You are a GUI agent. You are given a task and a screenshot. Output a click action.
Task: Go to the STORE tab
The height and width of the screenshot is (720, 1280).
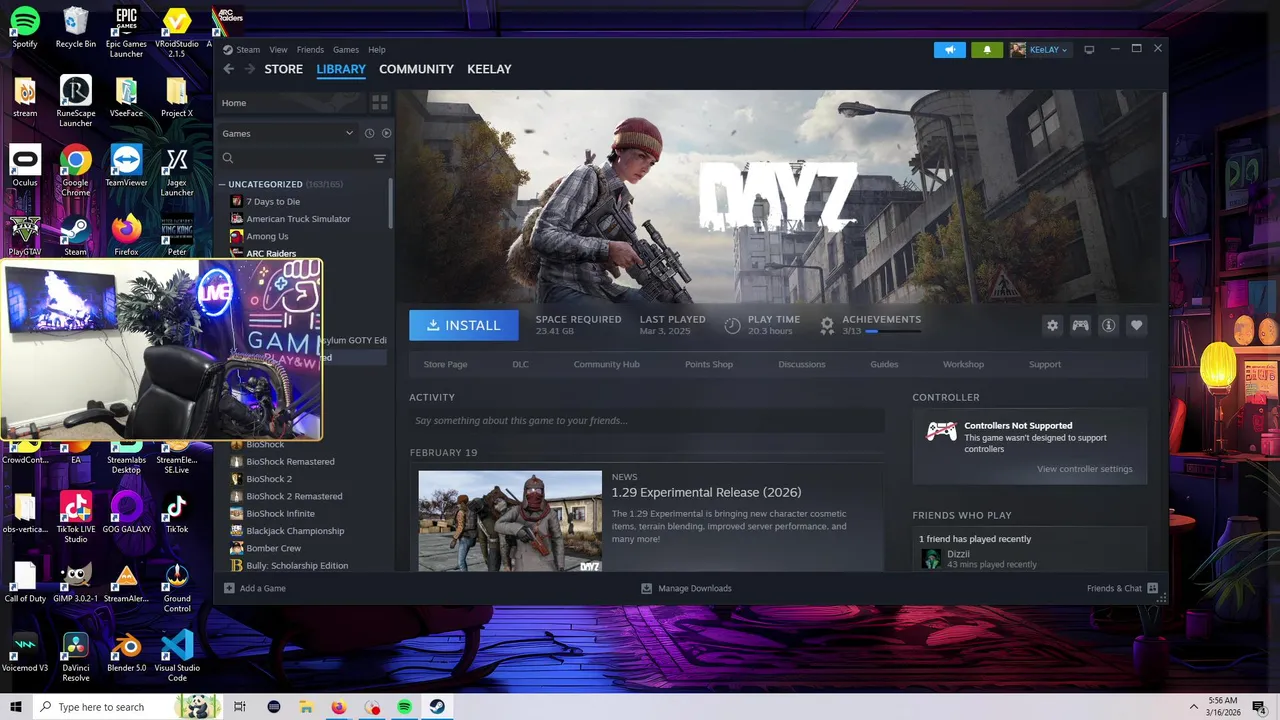[283, 69]
